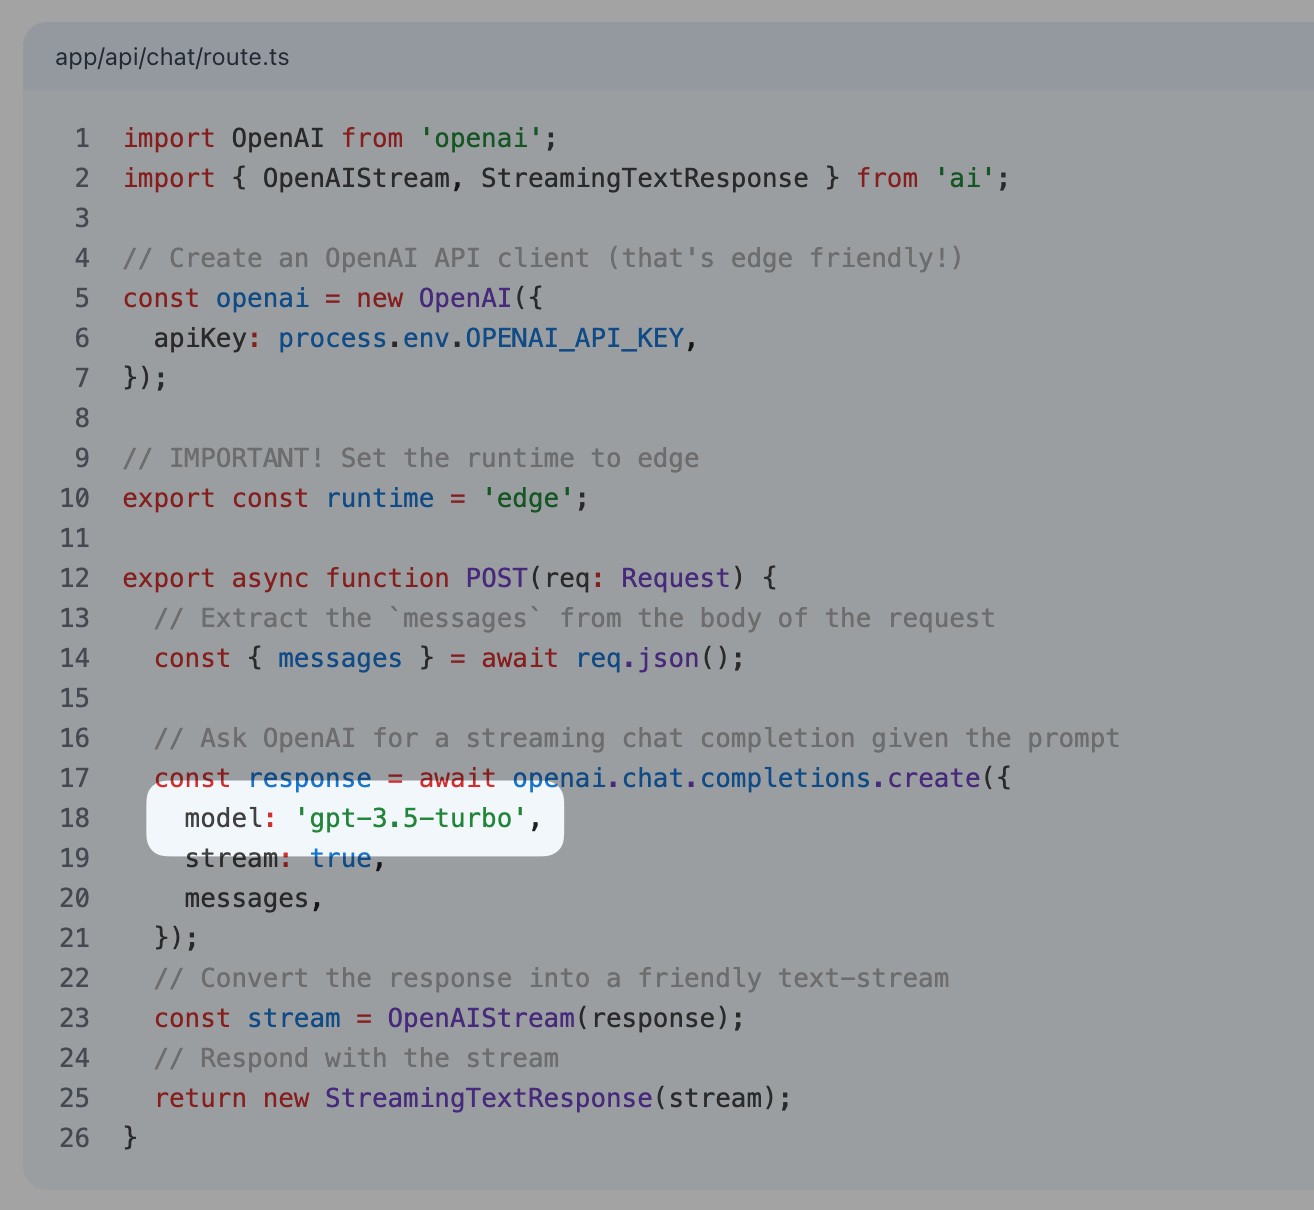Click line number 18 in the gutter

[74, 817]
